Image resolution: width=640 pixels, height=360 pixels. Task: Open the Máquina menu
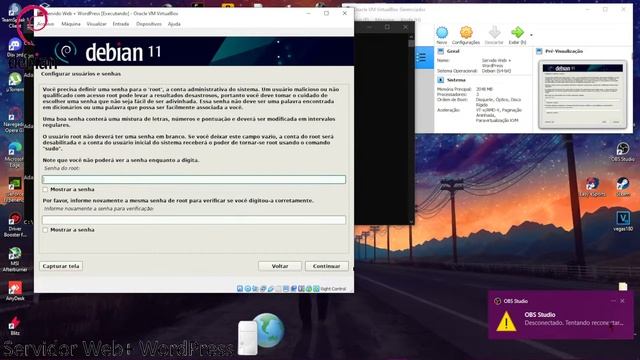click(71, 24)
